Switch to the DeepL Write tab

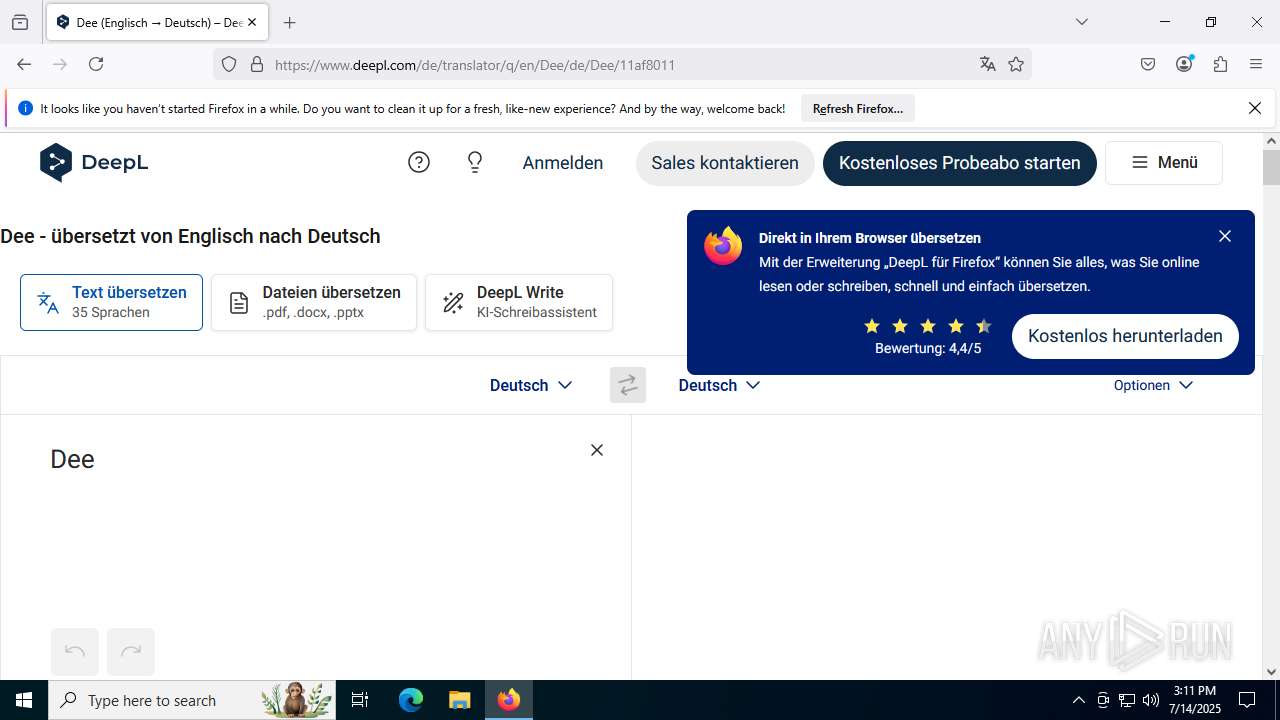pos(519,302)
